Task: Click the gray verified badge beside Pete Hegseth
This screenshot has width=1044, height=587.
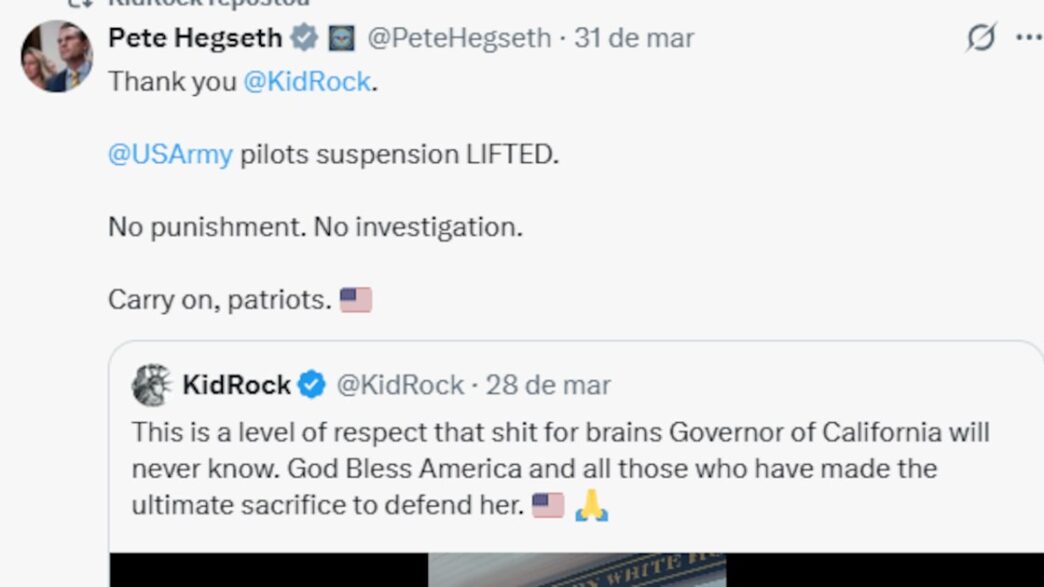Action: 303,38
